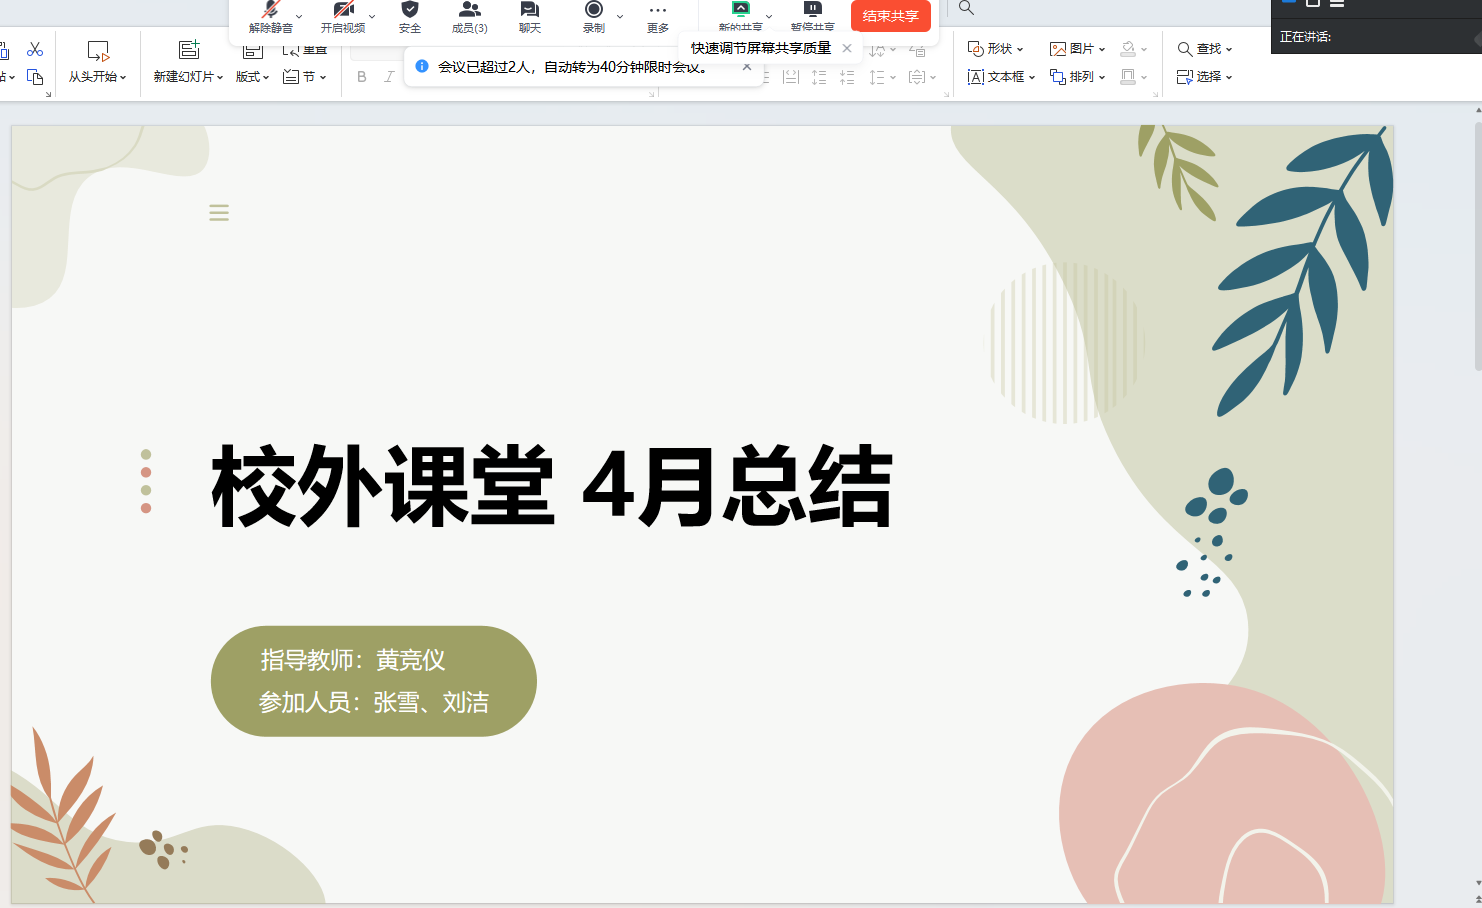Open the 查找 find menu
1482x908 pixels.
[1204, 49]
